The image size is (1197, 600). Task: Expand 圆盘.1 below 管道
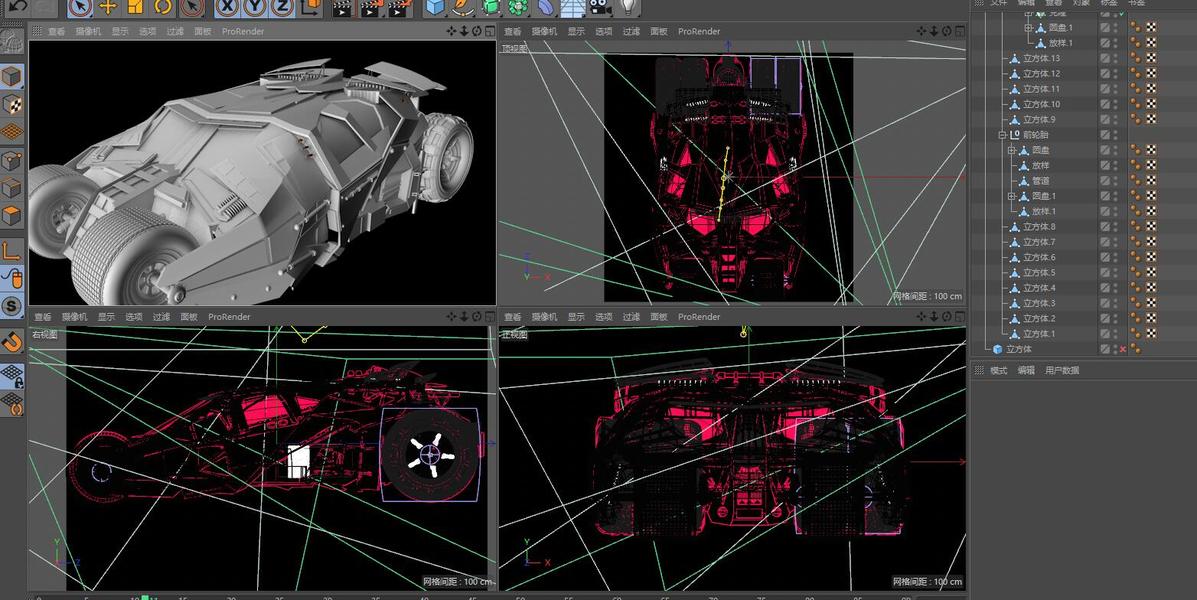tap(1011, 196)
